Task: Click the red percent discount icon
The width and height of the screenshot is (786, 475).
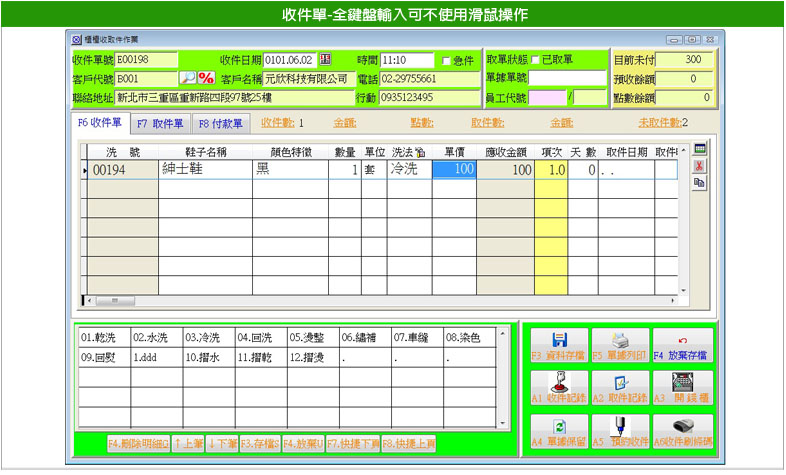Action: click(x=207, y=78)
